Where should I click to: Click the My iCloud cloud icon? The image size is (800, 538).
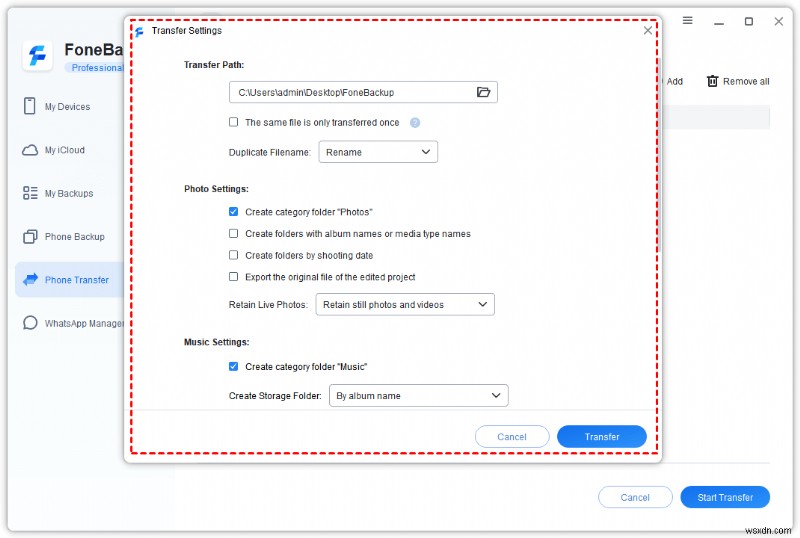coord(30,150)
